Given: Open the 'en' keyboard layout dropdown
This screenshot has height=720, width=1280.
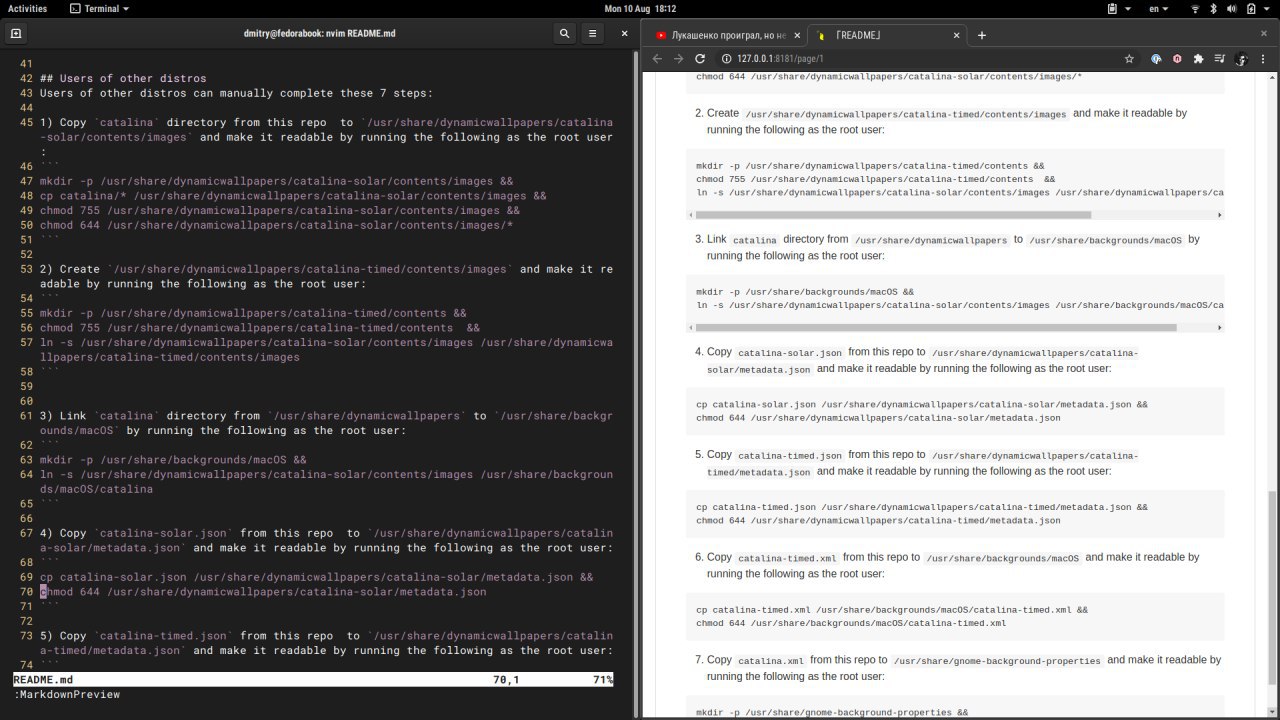Looking at the screenshot, I should click(1160, 8).
